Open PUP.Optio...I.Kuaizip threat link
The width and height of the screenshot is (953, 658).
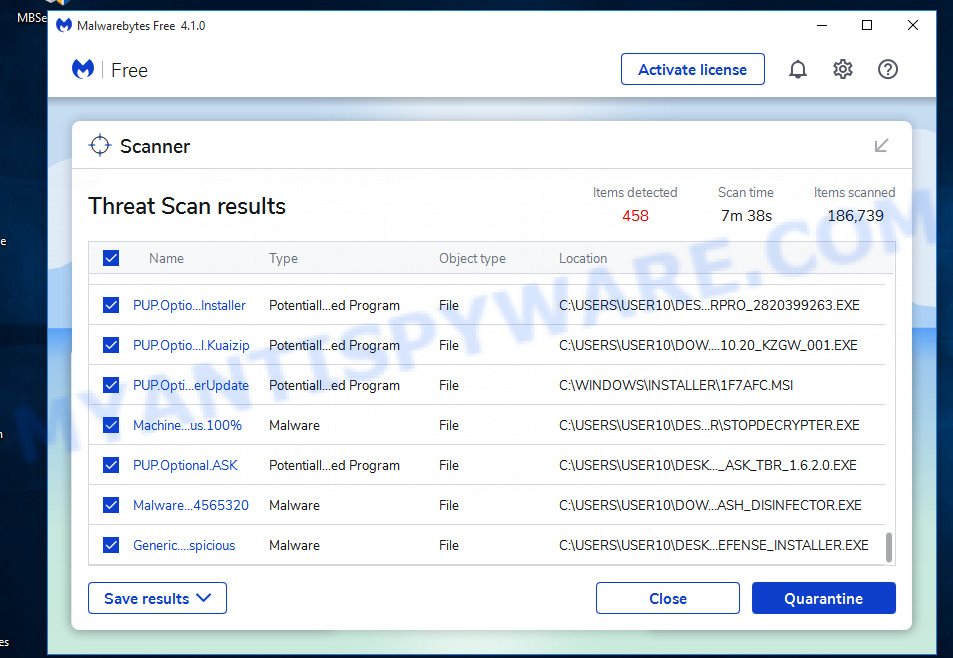[191, 345]
